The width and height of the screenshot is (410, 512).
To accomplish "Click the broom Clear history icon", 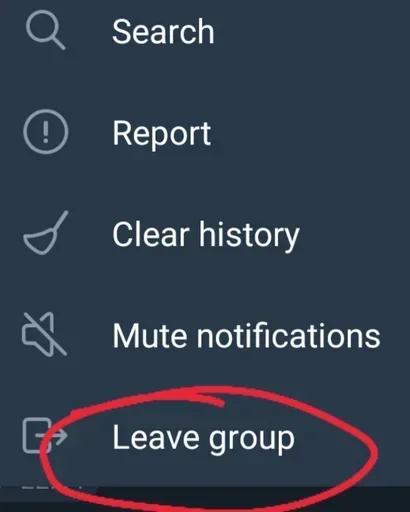I will pyautogui.click(x=46, y=233).
